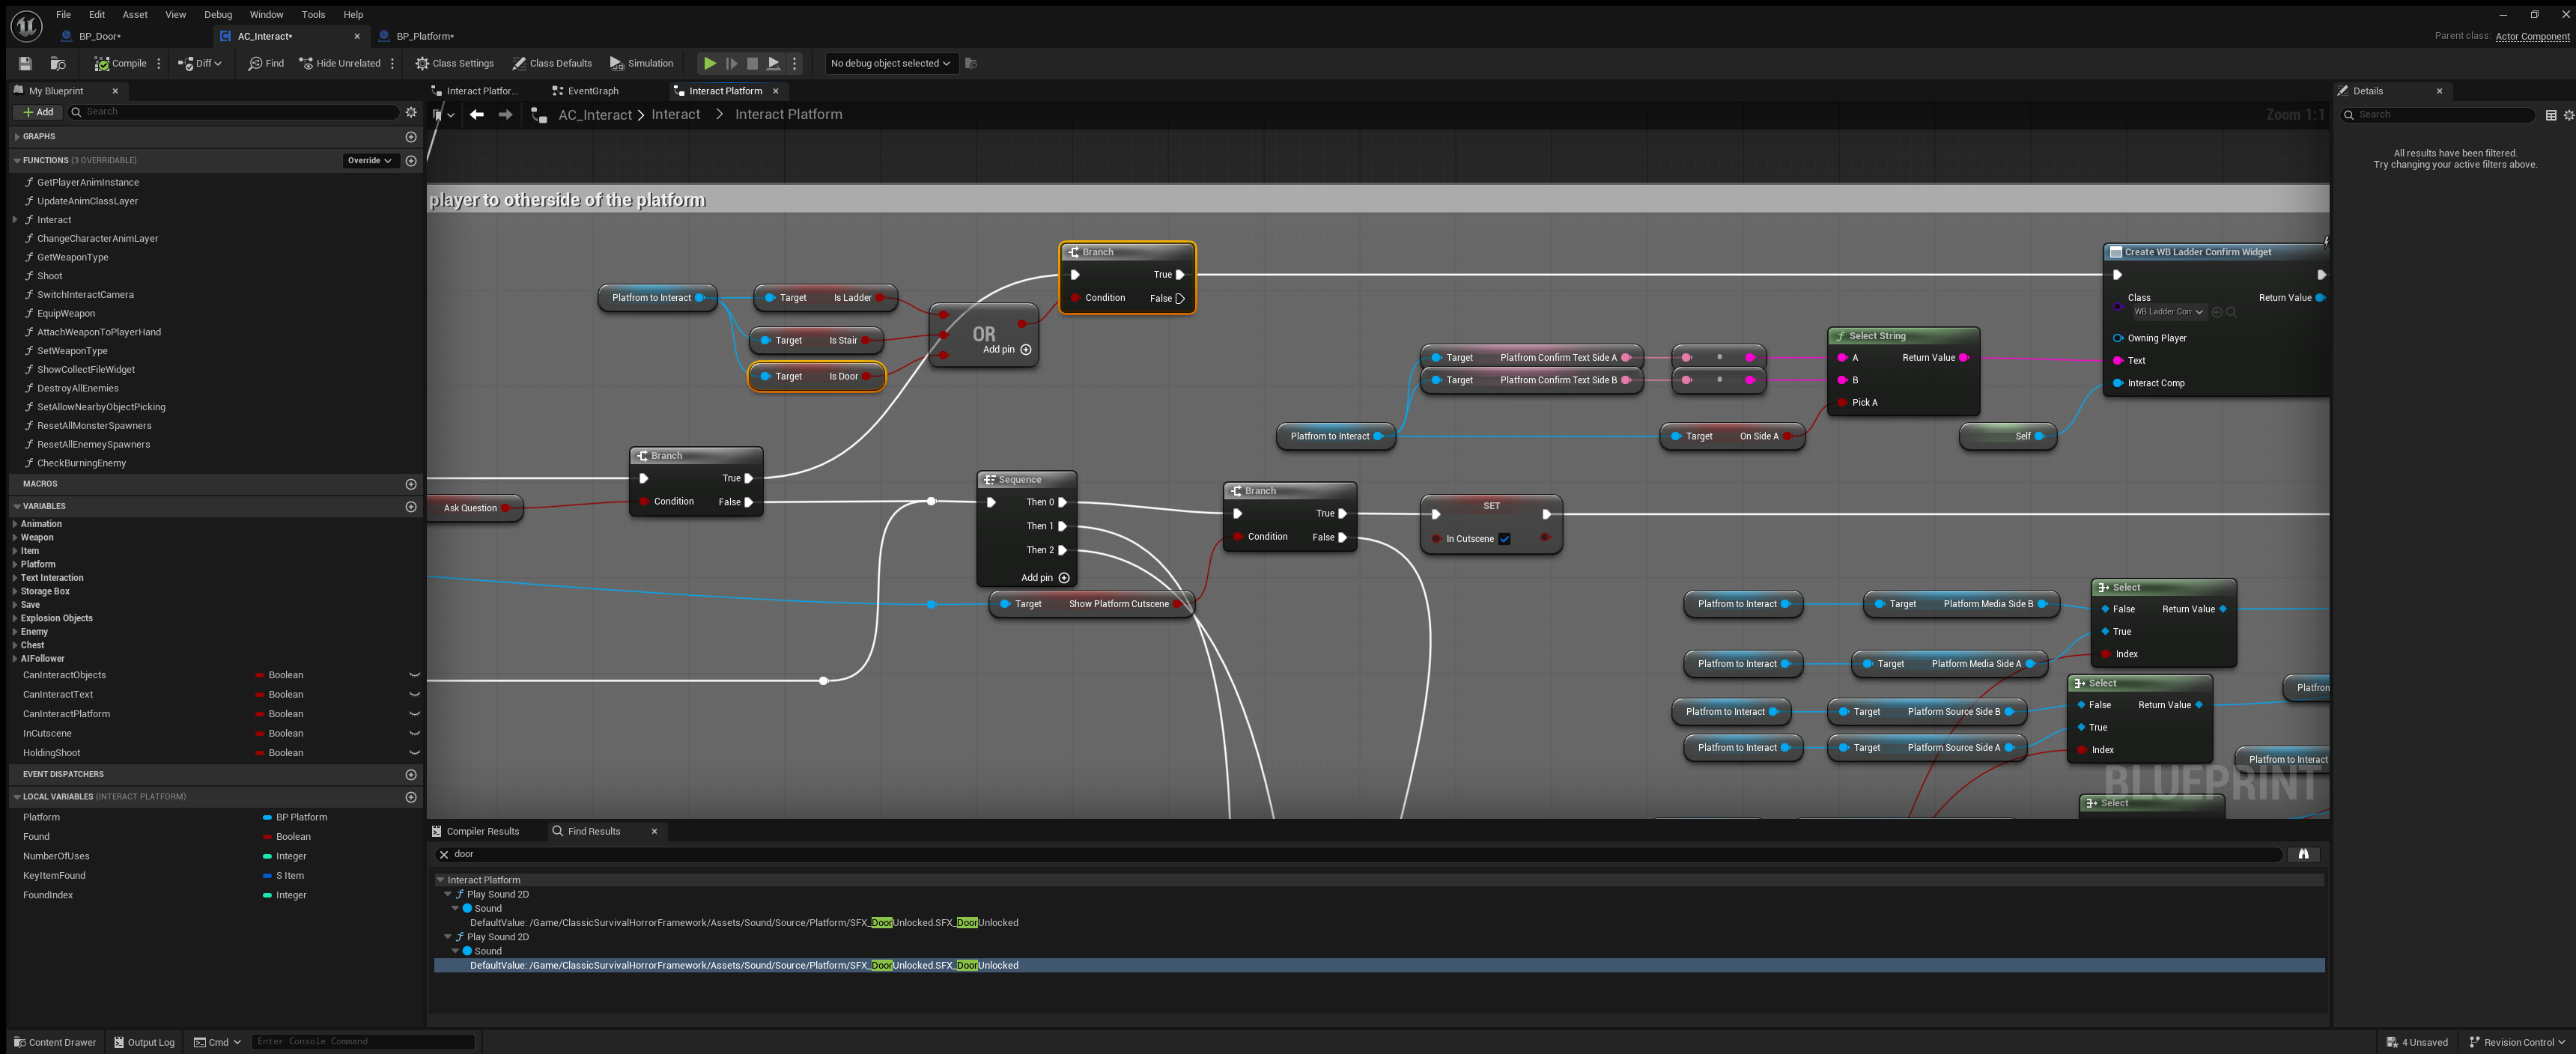
Task: Toggle the In Cutscene checkbox
Action: [1504, 539]
